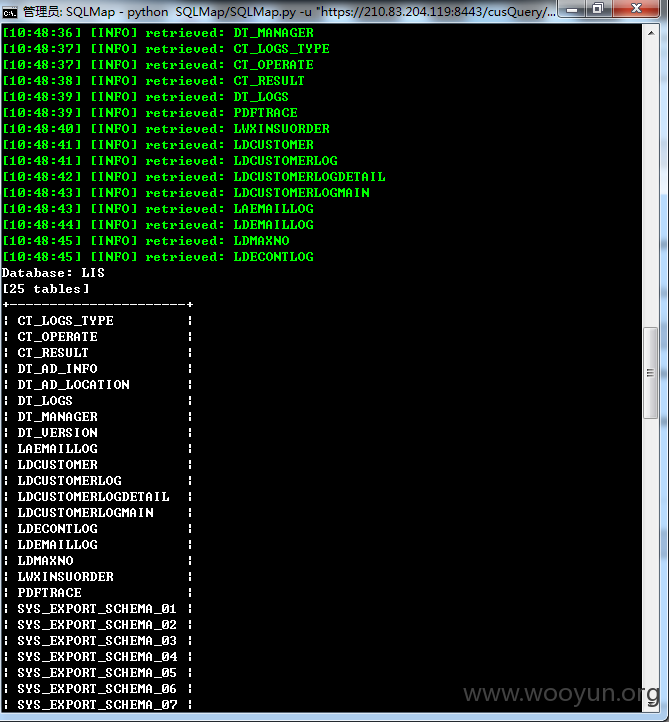Click table row SYS_EXPORT_SCHEMA_04
The height and width of the screenshot is (722, 669).
coord(98,657)
